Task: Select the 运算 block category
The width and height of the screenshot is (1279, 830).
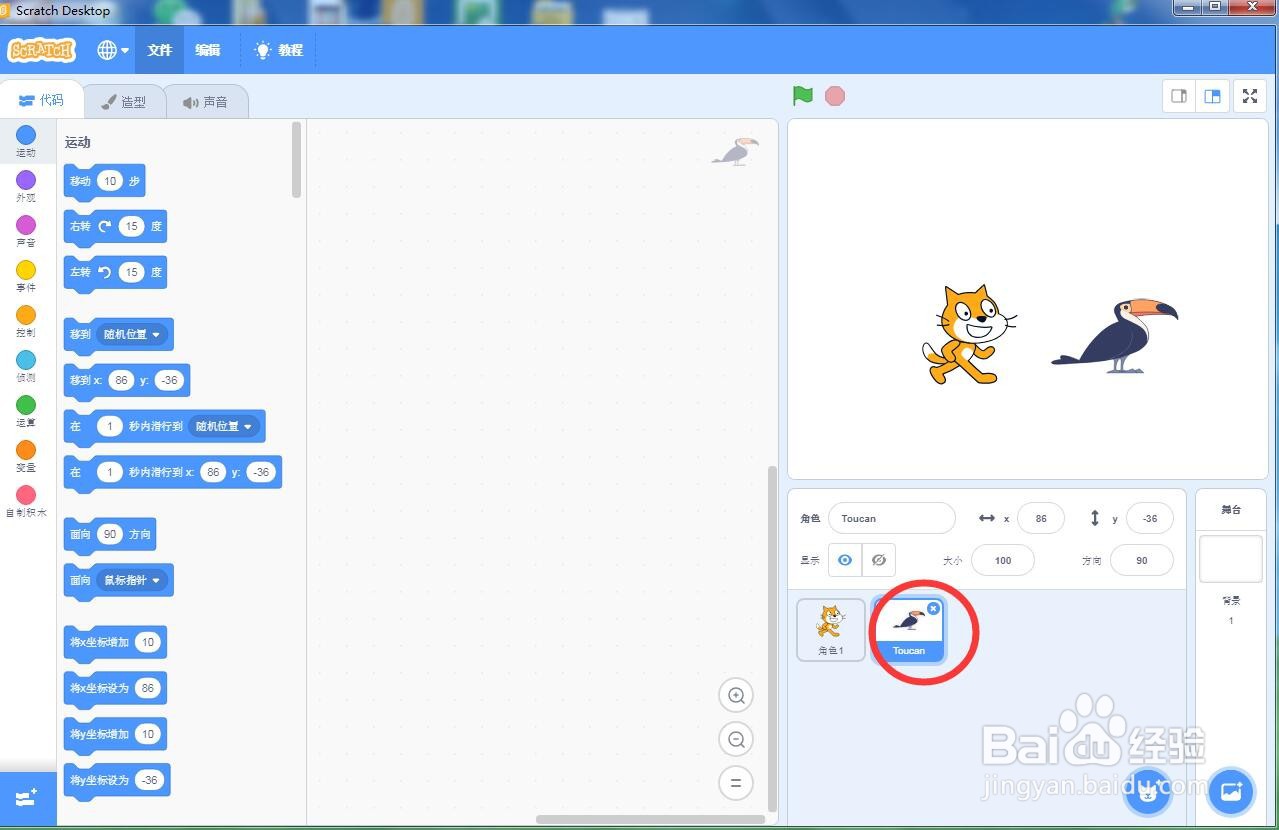Action: click(x=26, y=411)
